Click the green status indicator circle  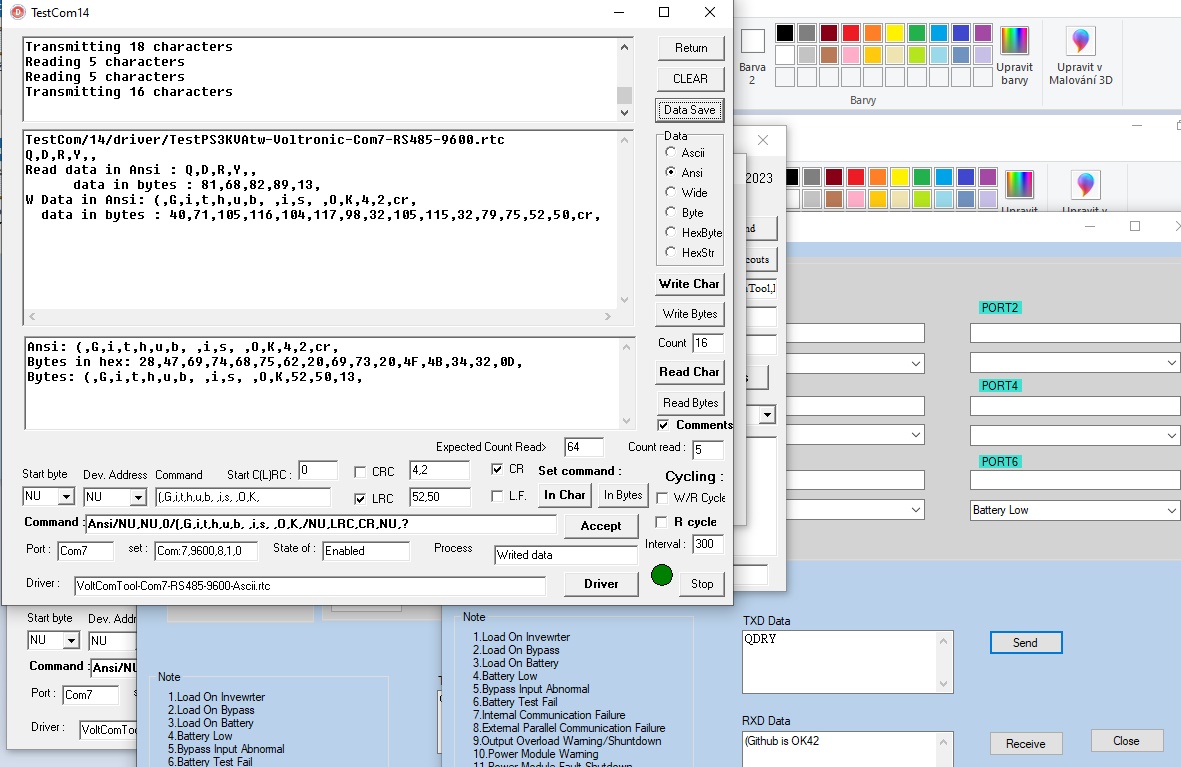[661, 576]
